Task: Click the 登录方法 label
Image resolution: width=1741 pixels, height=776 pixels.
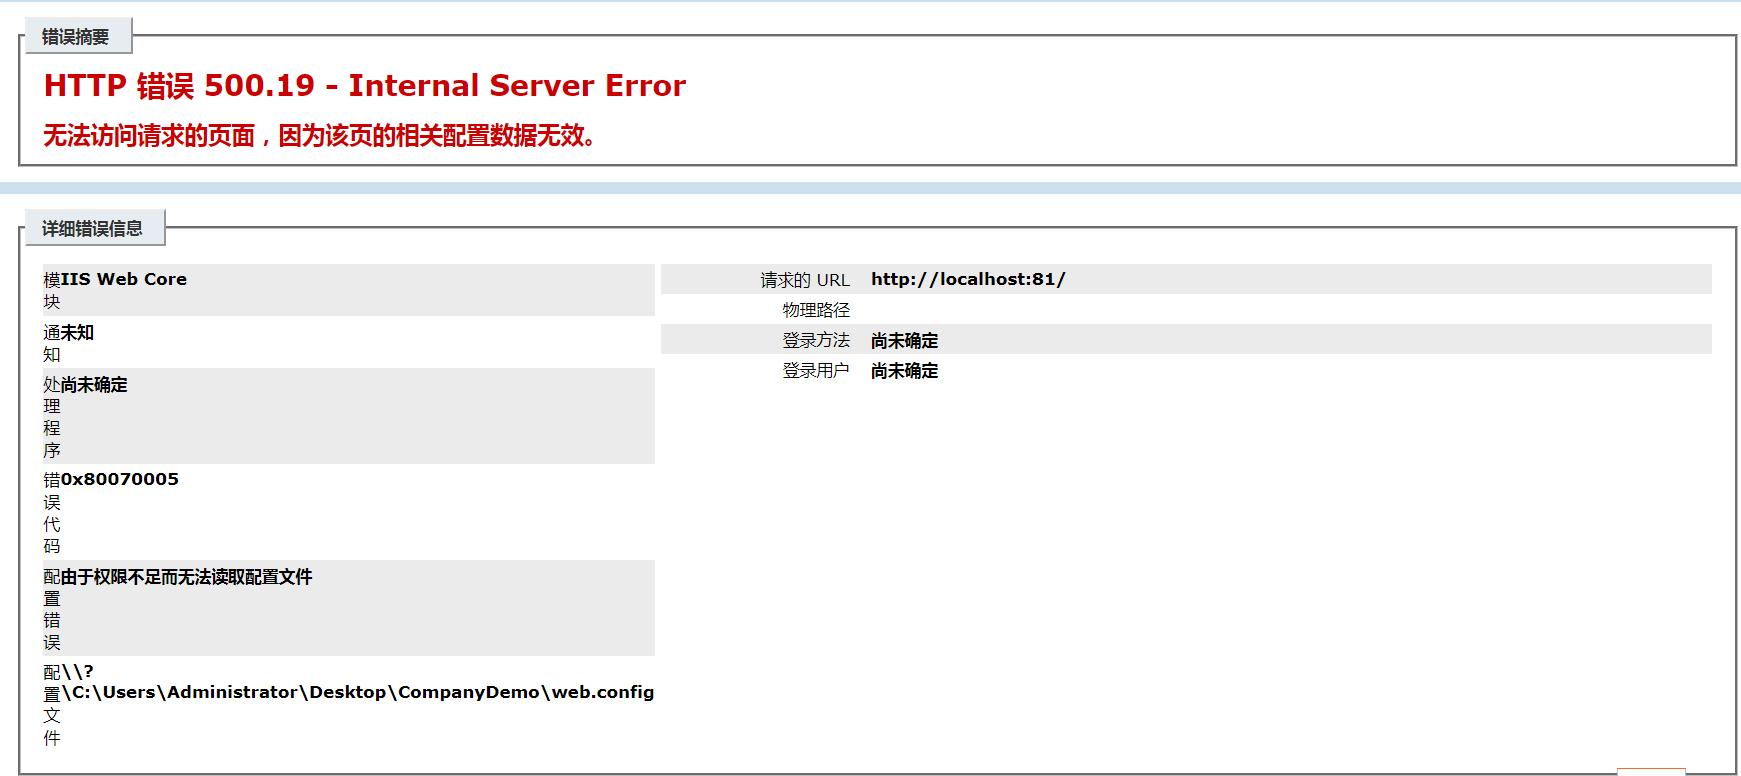Action: (815, 341)
